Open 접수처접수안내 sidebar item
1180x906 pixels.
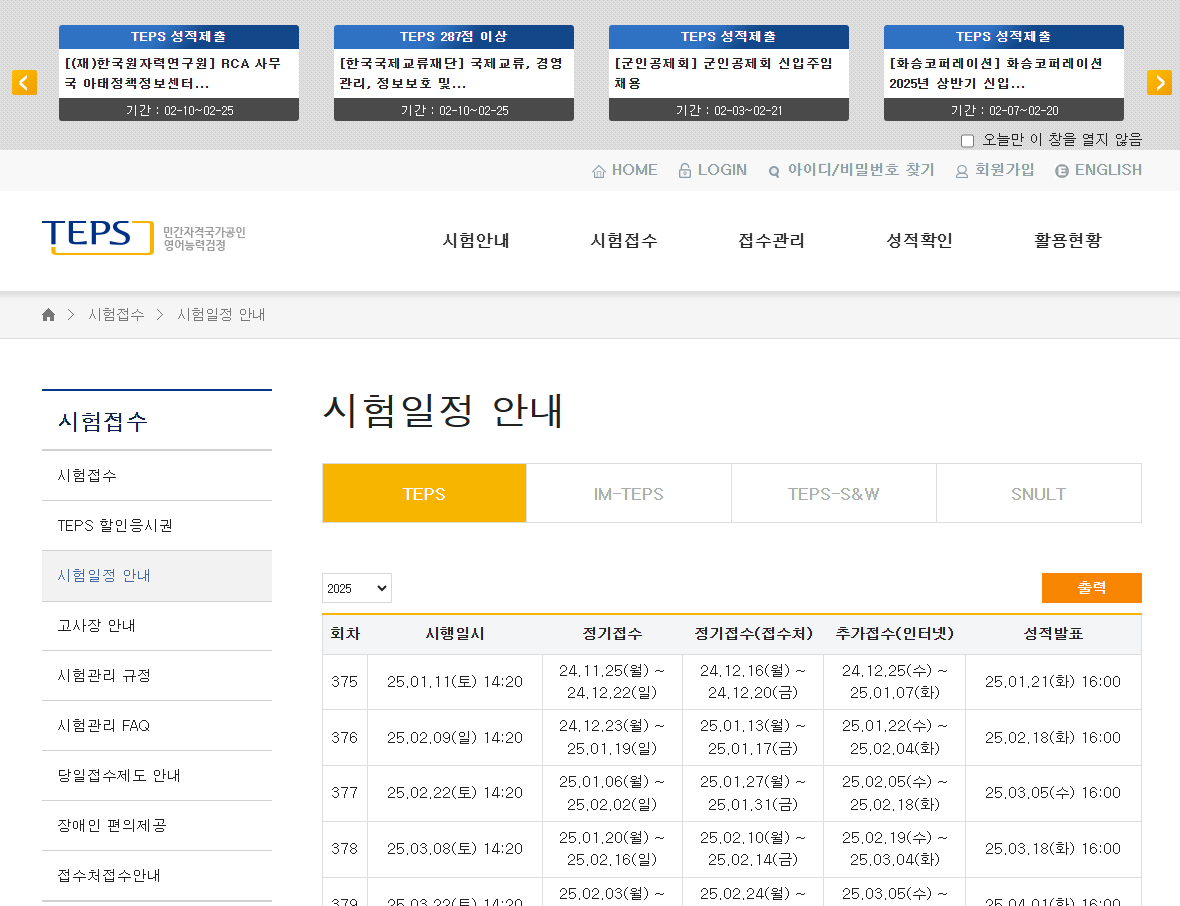tap(157, 876)
